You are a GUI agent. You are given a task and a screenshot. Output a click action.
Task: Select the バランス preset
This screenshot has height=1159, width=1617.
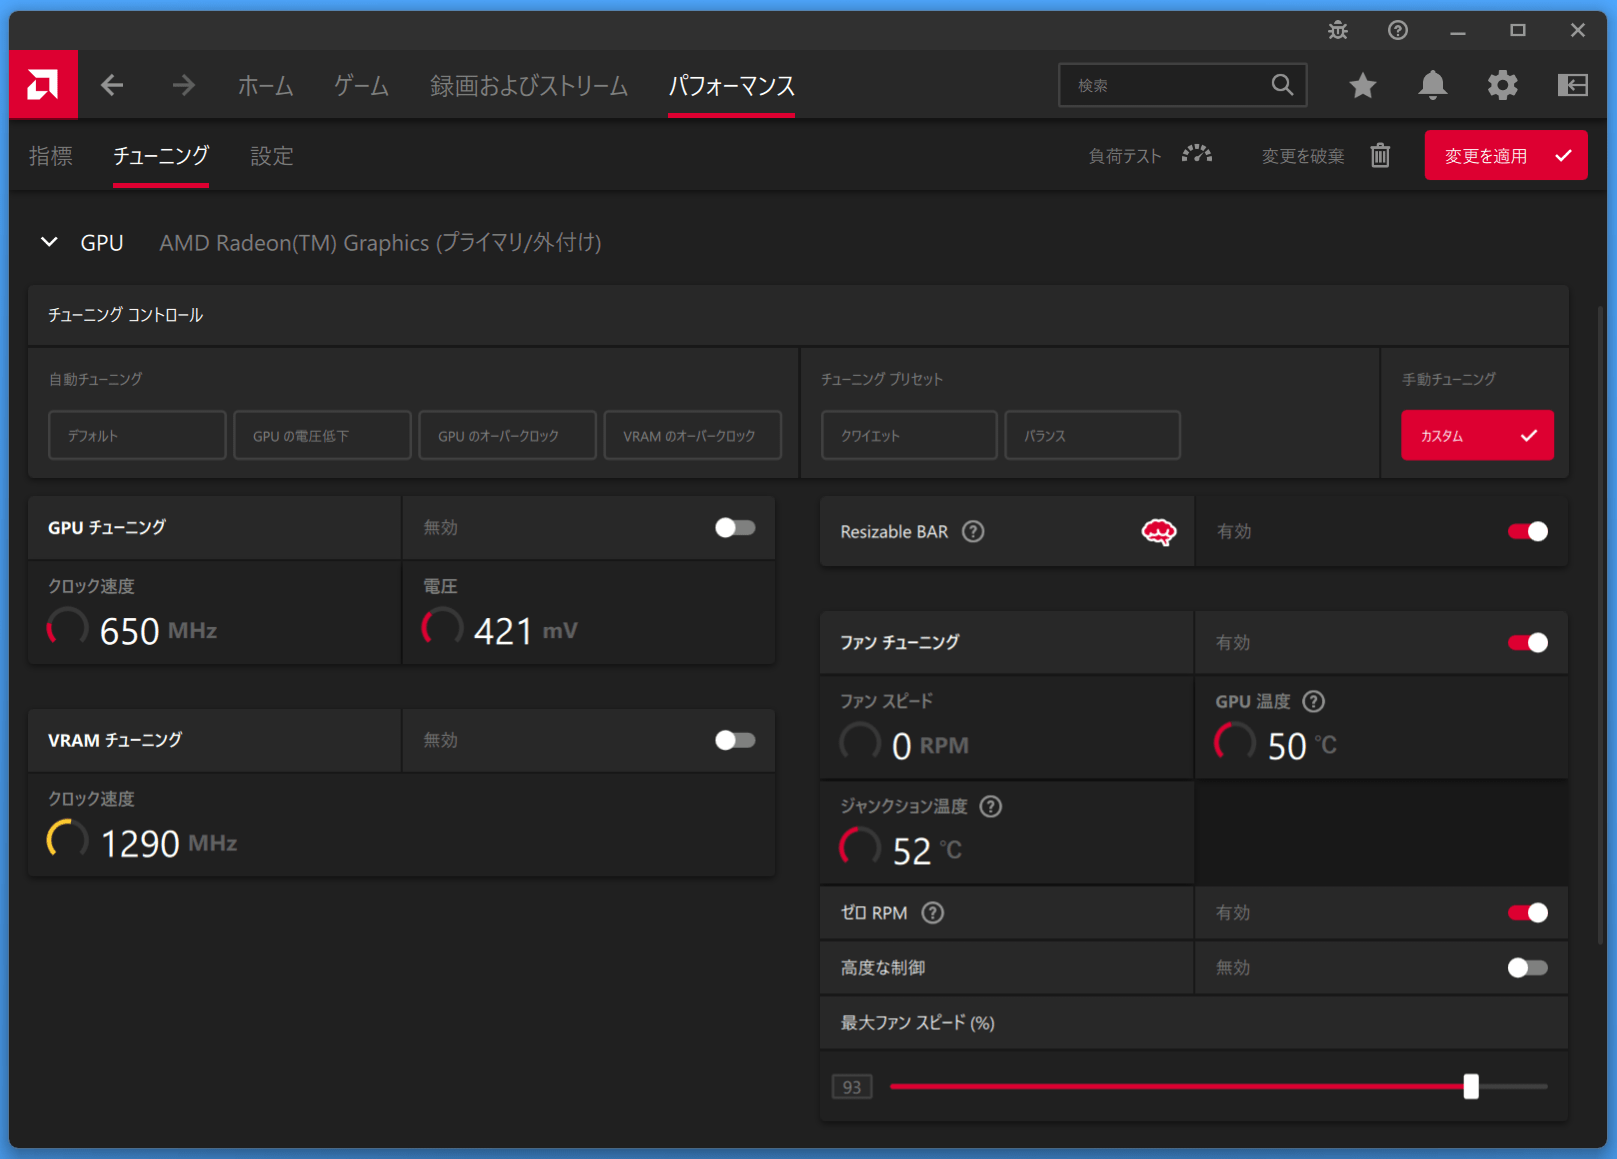(x=1092, y=435)
